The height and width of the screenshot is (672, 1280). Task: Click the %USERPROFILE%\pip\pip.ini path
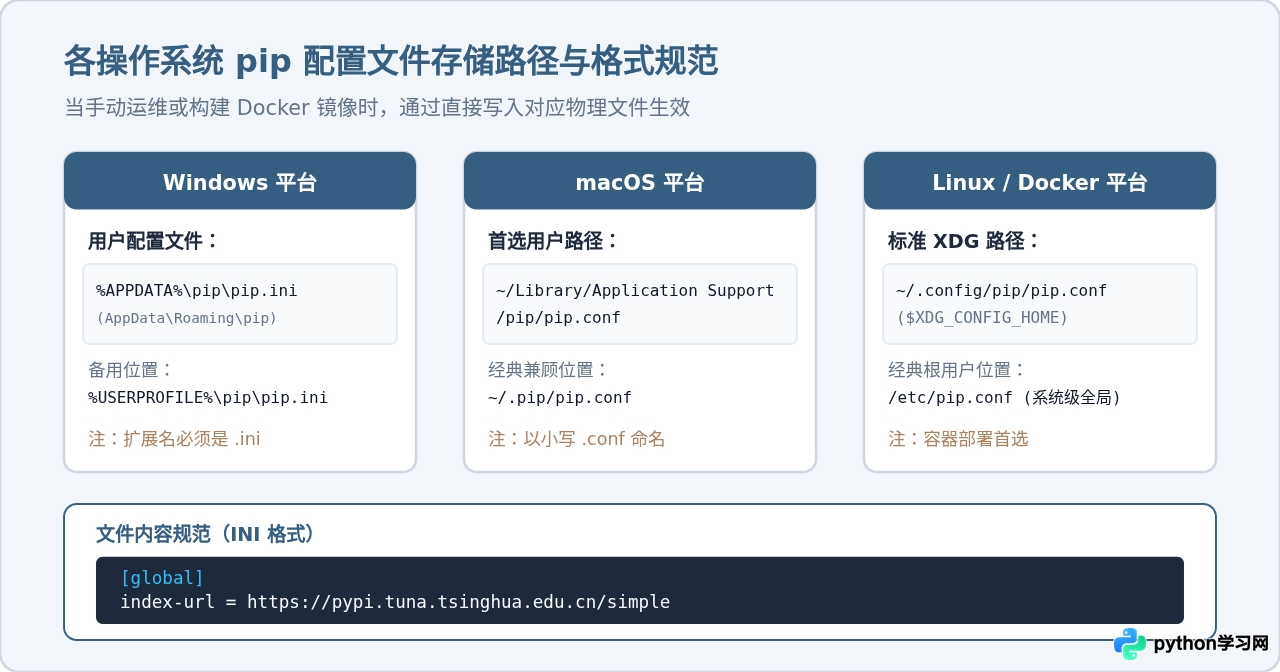(208, 398)
